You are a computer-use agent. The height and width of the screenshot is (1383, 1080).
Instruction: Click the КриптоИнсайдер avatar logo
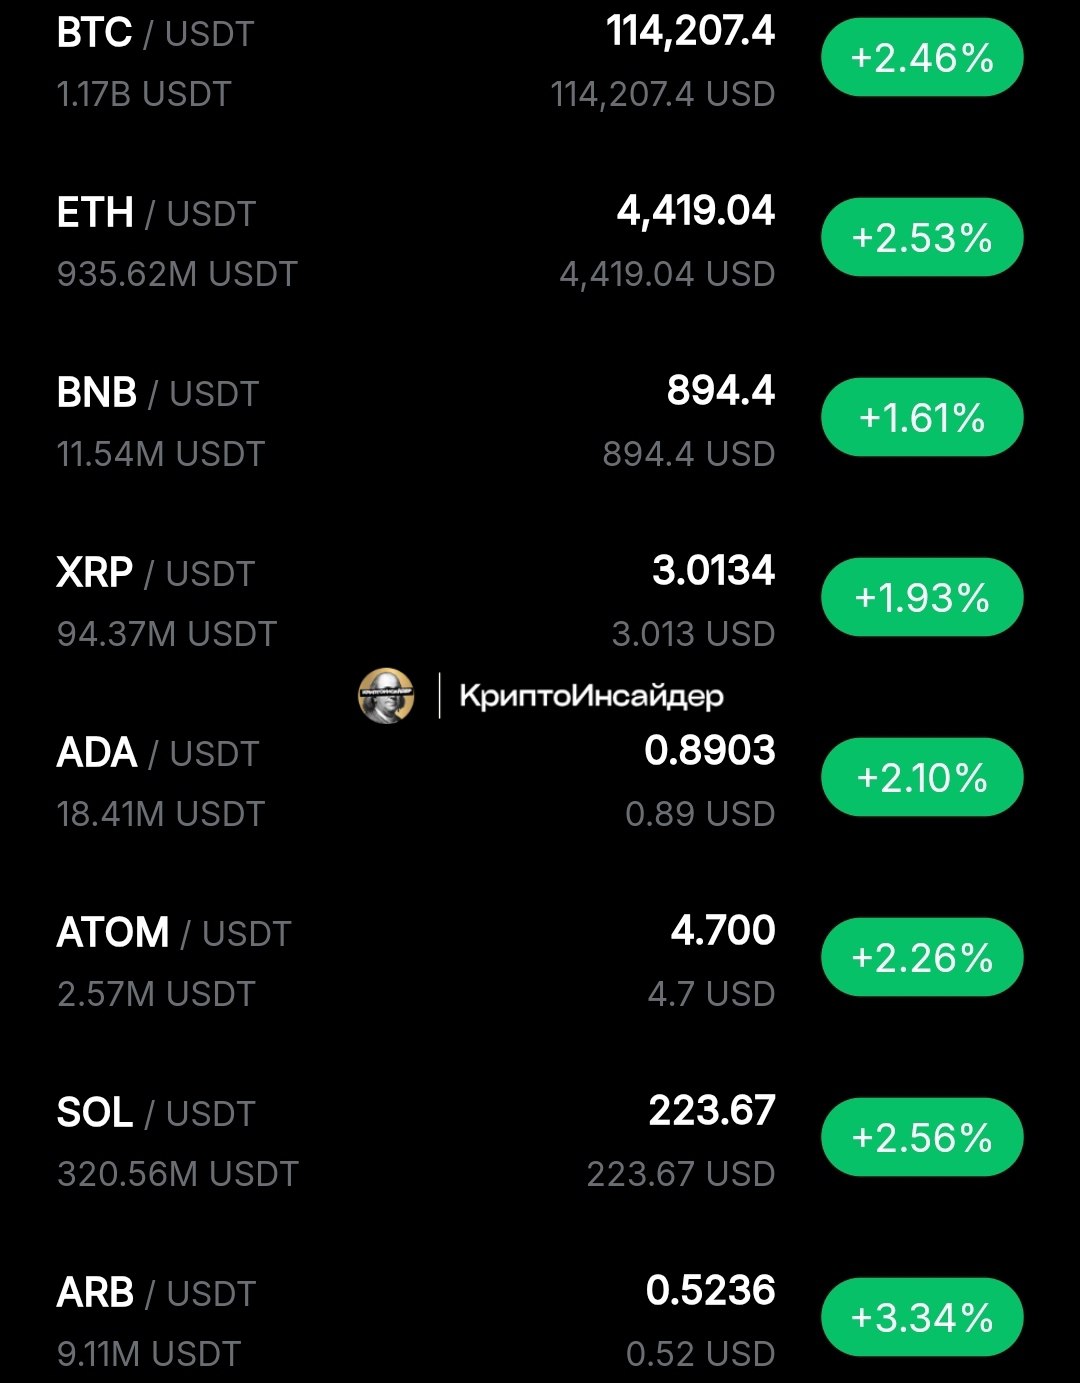click(386, 695)
